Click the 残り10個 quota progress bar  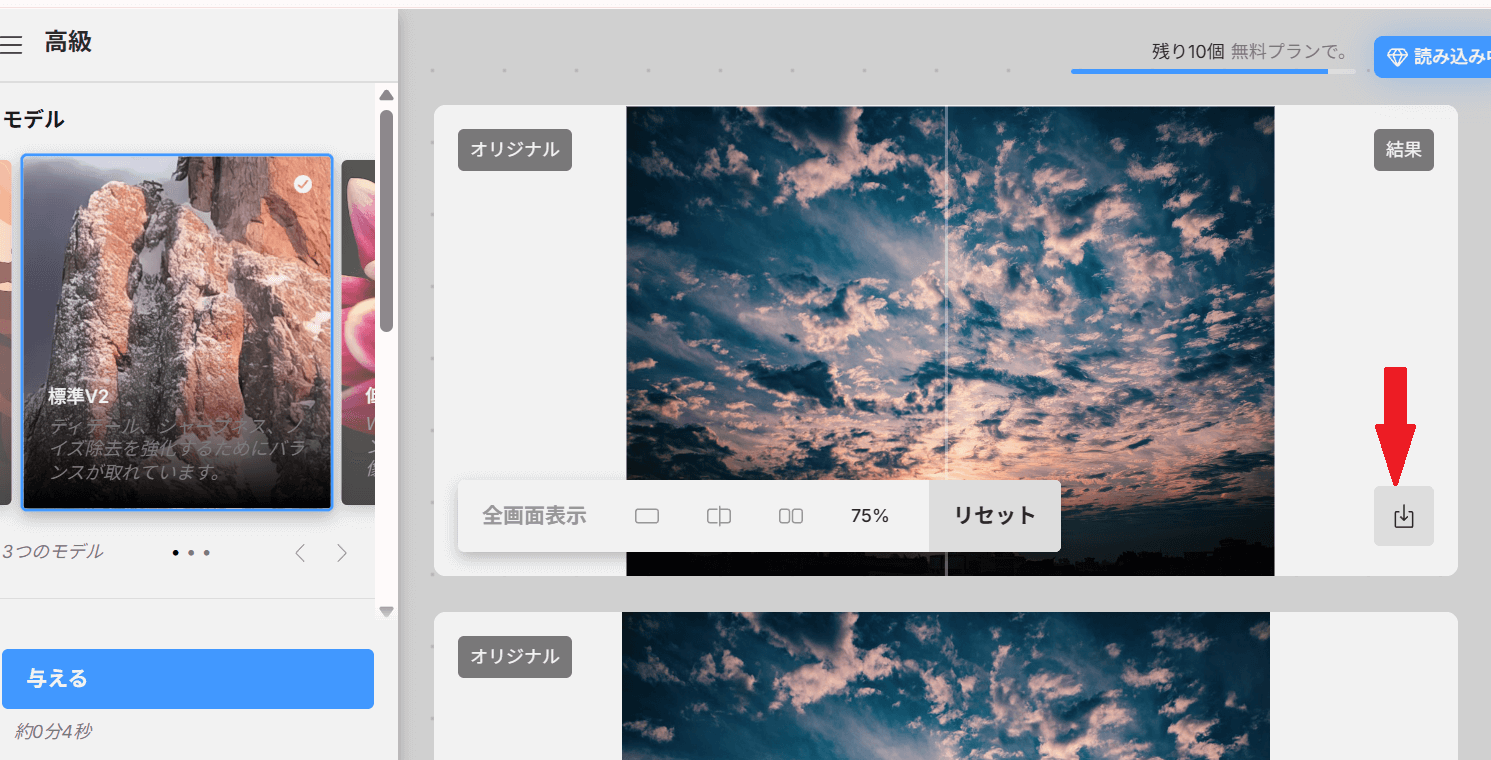click(1213, 71)
